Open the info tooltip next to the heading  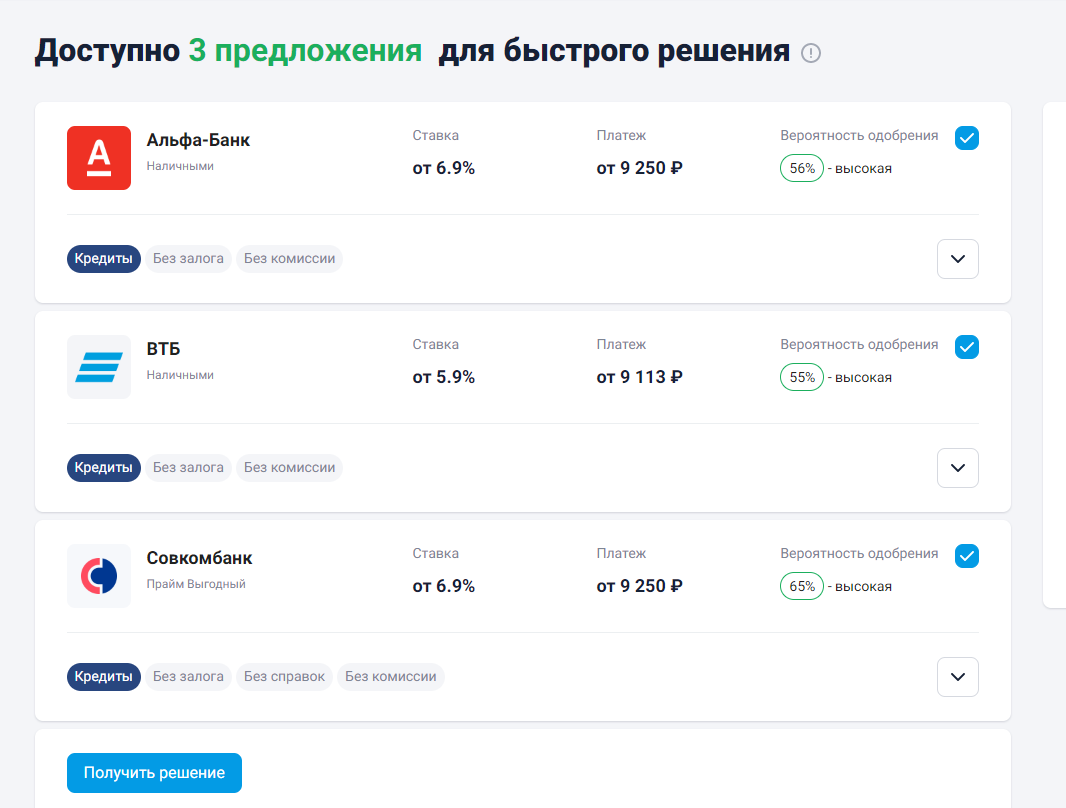click(811, 53)
